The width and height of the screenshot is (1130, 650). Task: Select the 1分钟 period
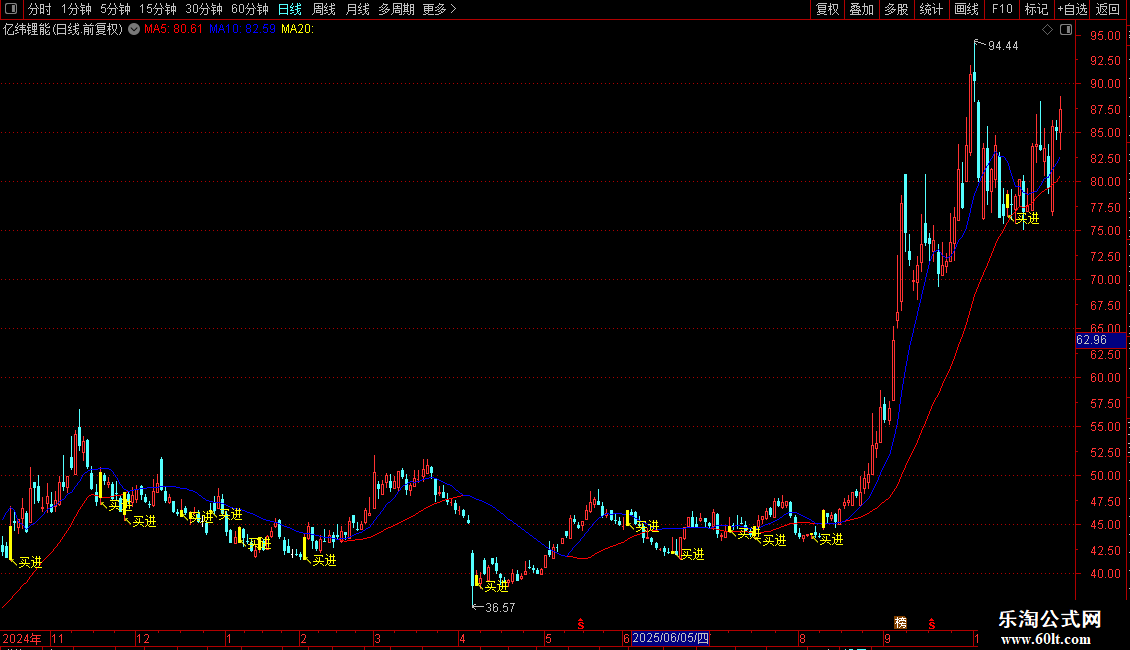(x=76, y=9)
